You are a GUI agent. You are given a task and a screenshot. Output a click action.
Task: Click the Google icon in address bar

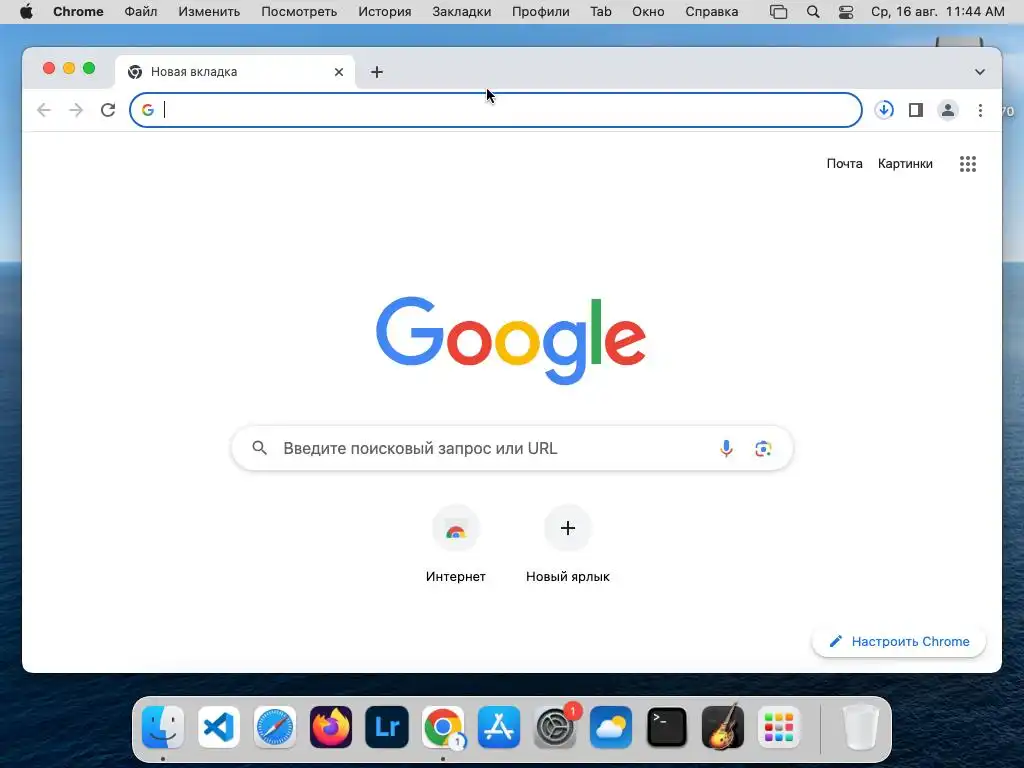coord(148,110)
